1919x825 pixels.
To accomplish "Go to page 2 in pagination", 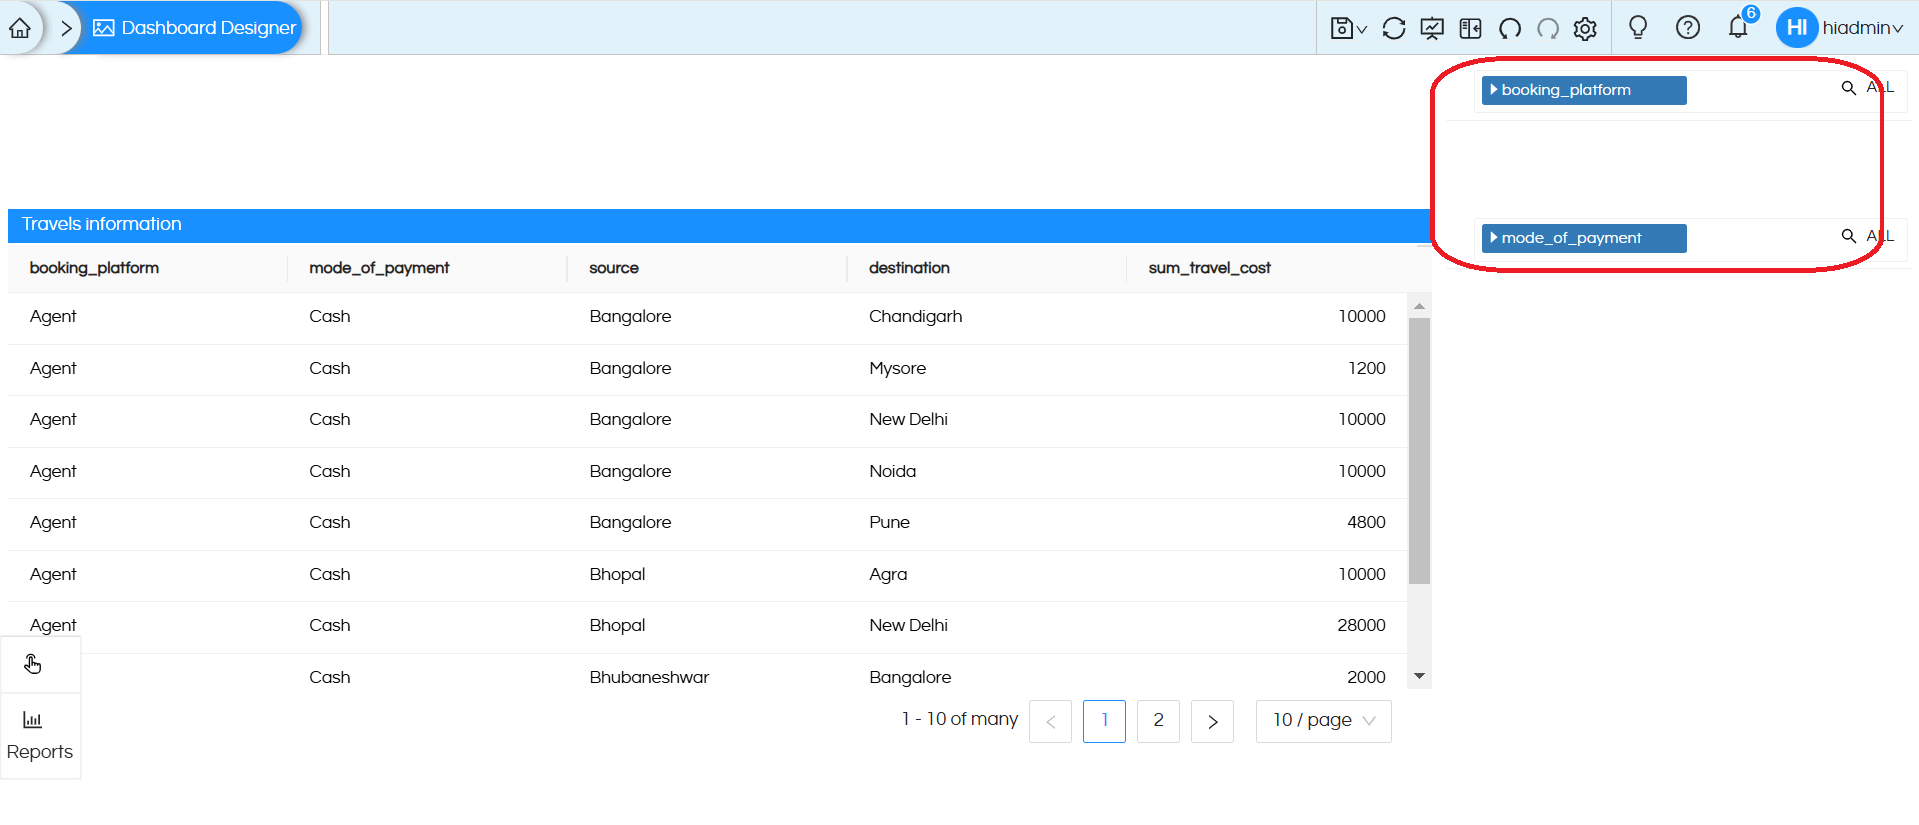I will (x=1158, y=721).
